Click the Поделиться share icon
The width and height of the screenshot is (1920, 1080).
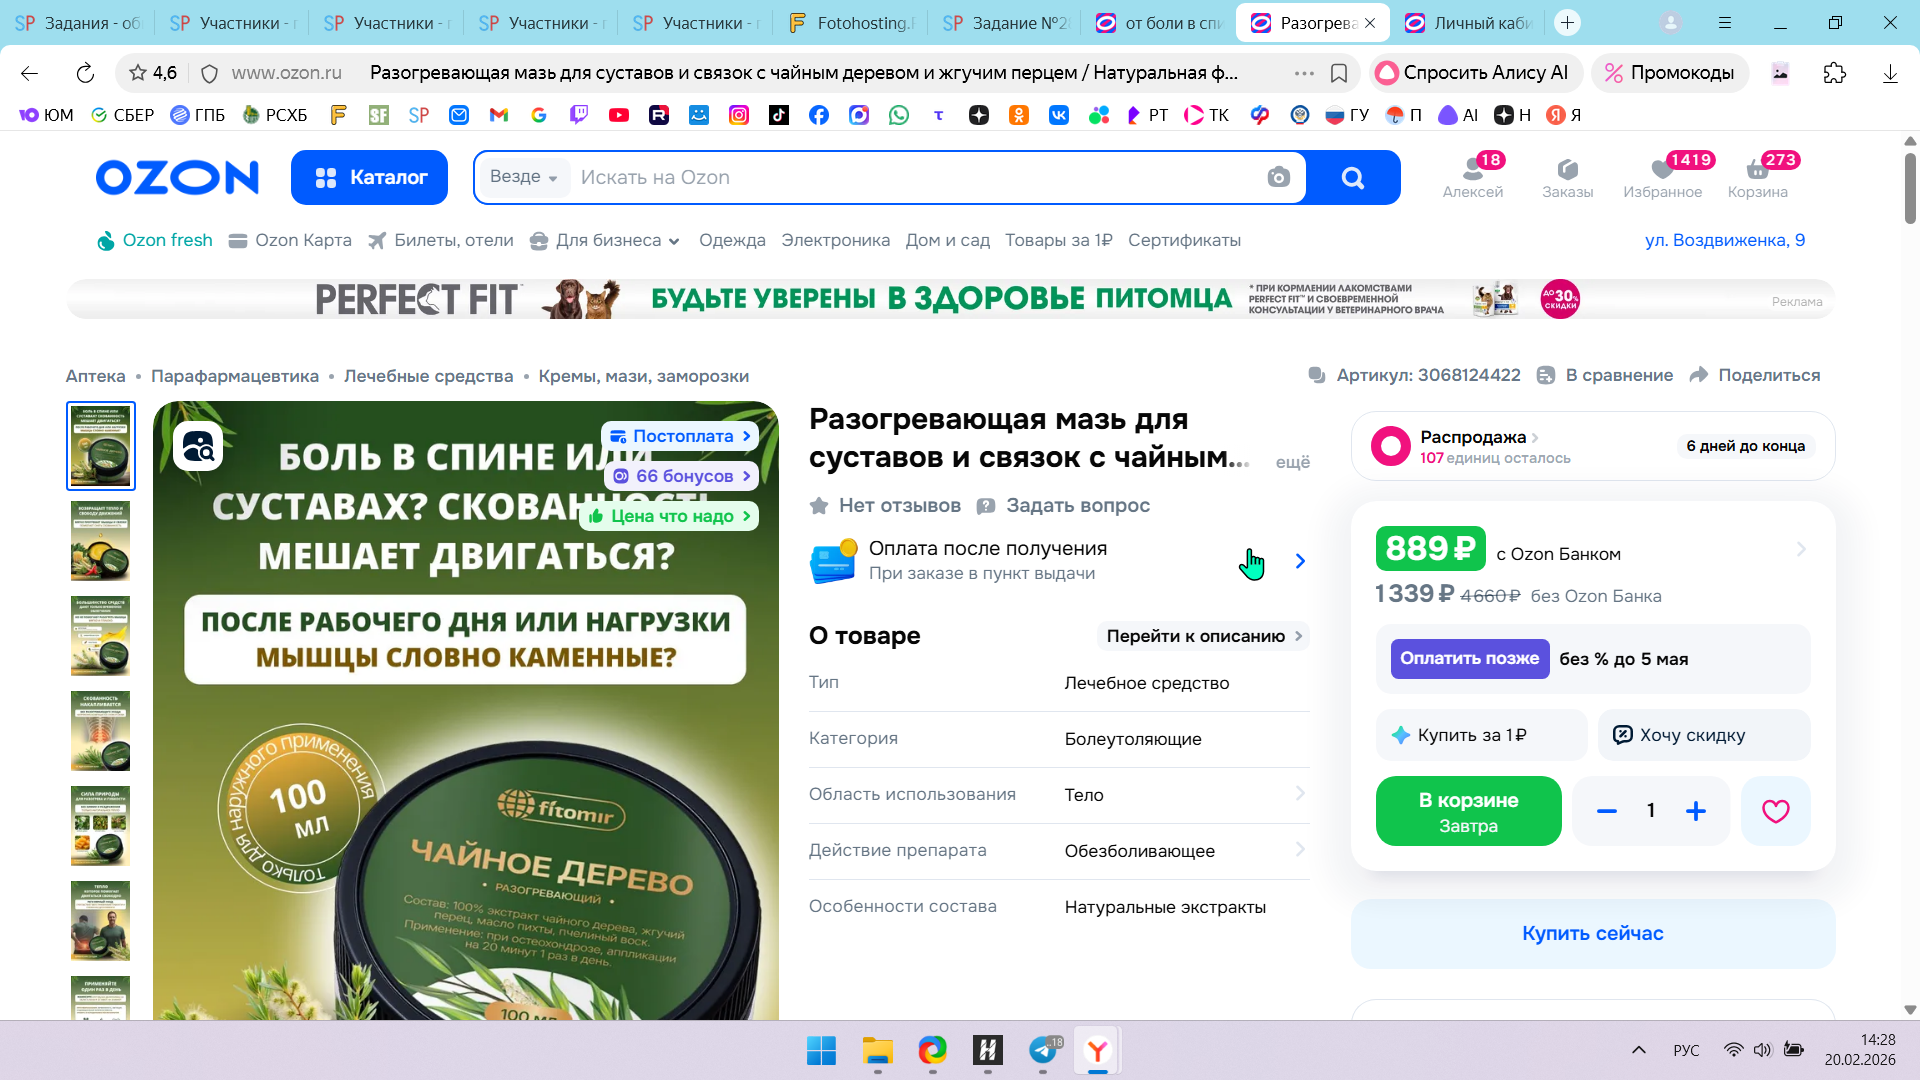coord(1699,375)
